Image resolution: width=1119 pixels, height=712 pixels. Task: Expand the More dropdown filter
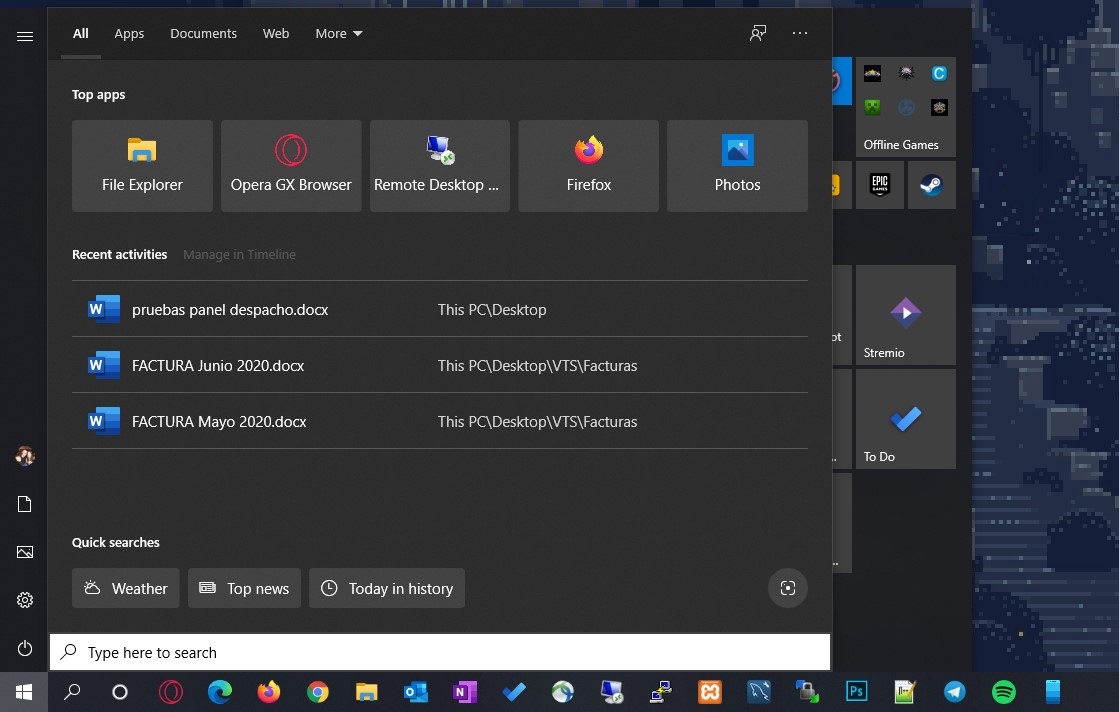(339, 34)
